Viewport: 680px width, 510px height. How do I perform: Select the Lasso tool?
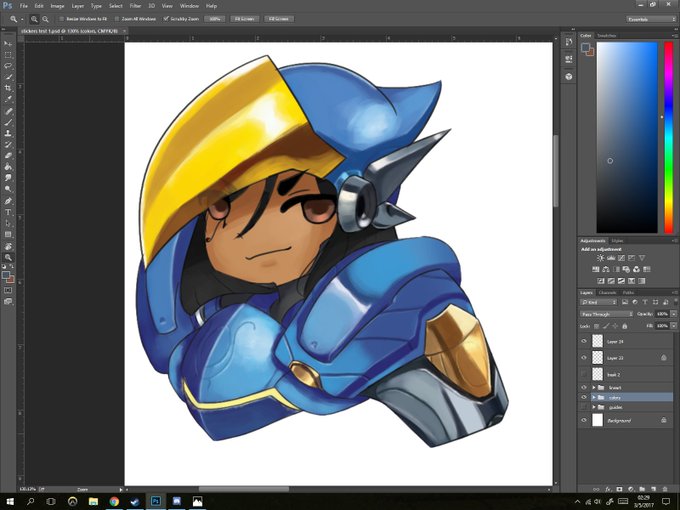[x=8, y=66]
